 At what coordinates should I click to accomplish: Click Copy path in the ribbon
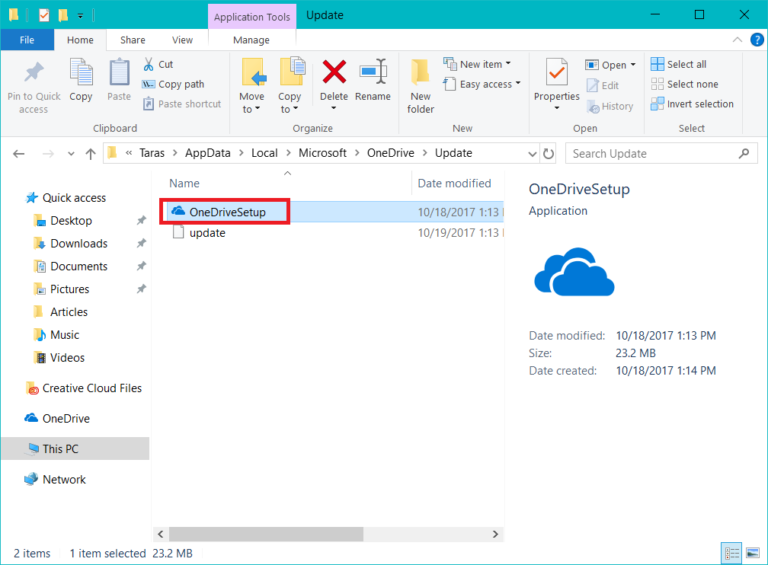click(x=173, y=84)
